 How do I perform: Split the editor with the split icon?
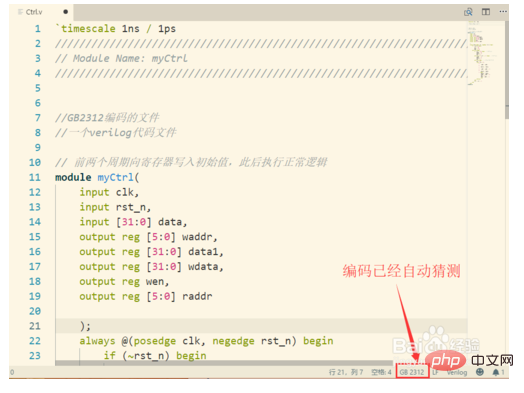pos(486,12)
